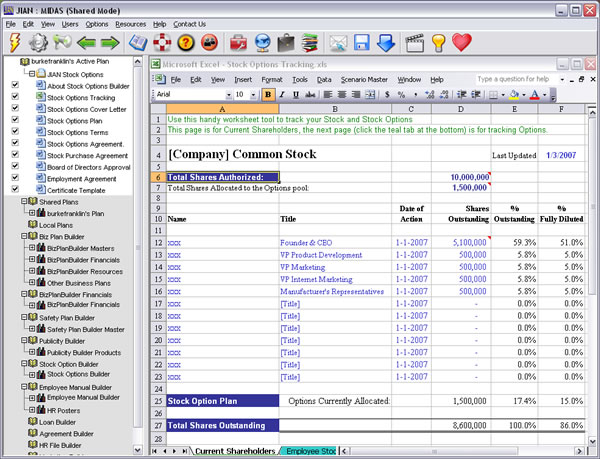Toggle checkbox for Employment Agreement

click(x=15, y=177)
